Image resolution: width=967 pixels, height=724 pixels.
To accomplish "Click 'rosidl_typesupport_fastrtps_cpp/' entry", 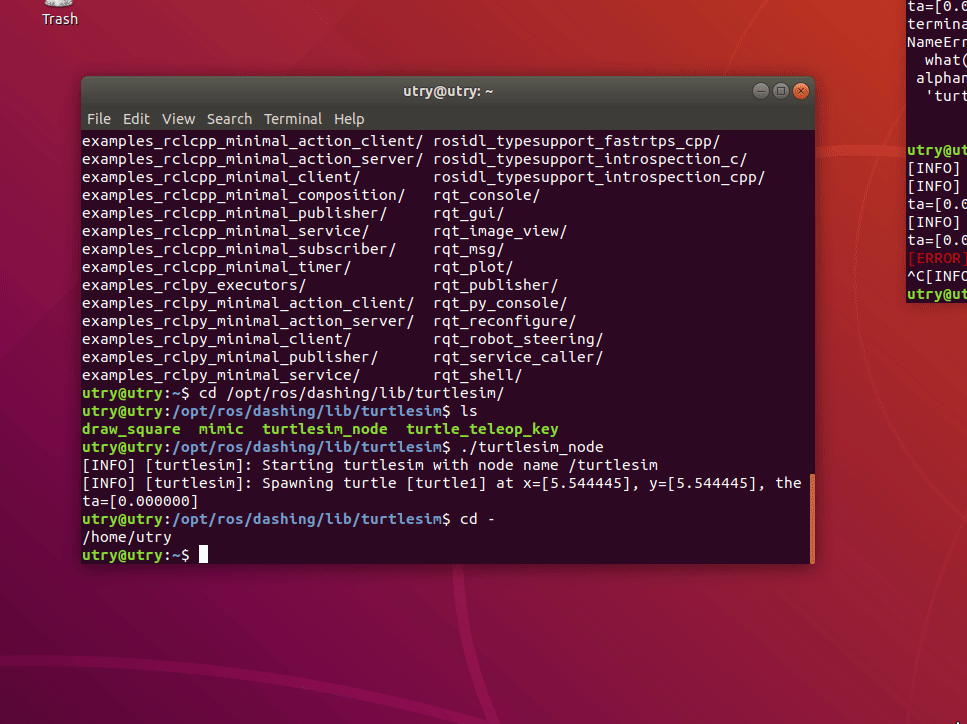I will [x=577, y=141].
